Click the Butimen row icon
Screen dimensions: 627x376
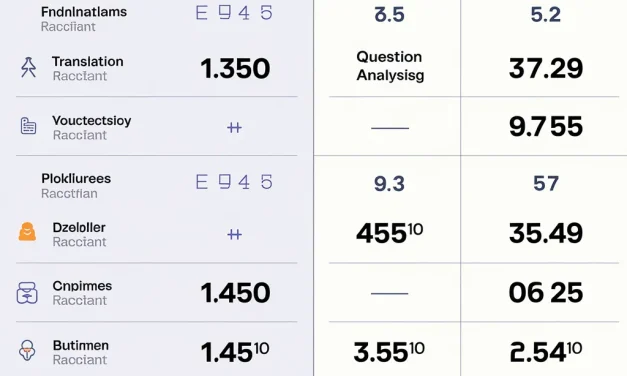(27, 350)
